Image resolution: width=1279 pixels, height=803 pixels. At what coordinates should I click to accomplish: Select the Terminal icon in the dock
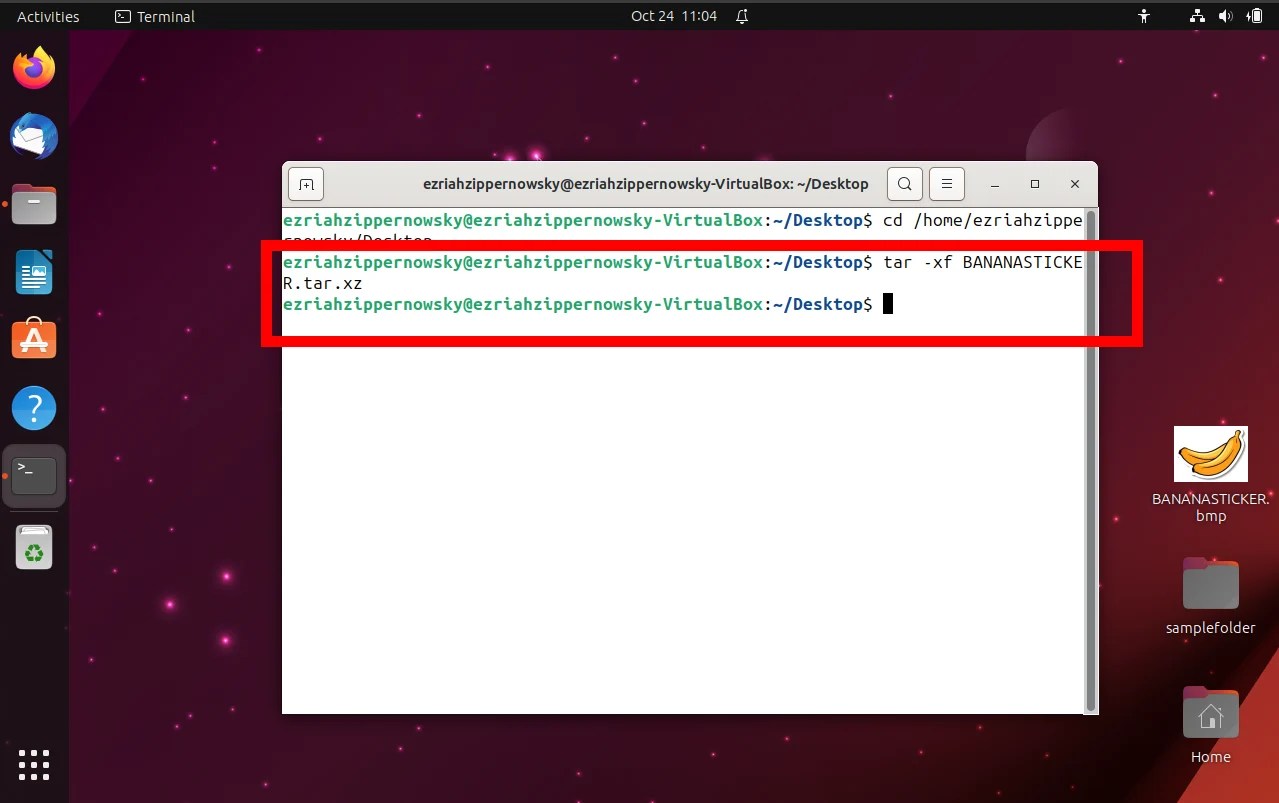[x=33, y=475]
